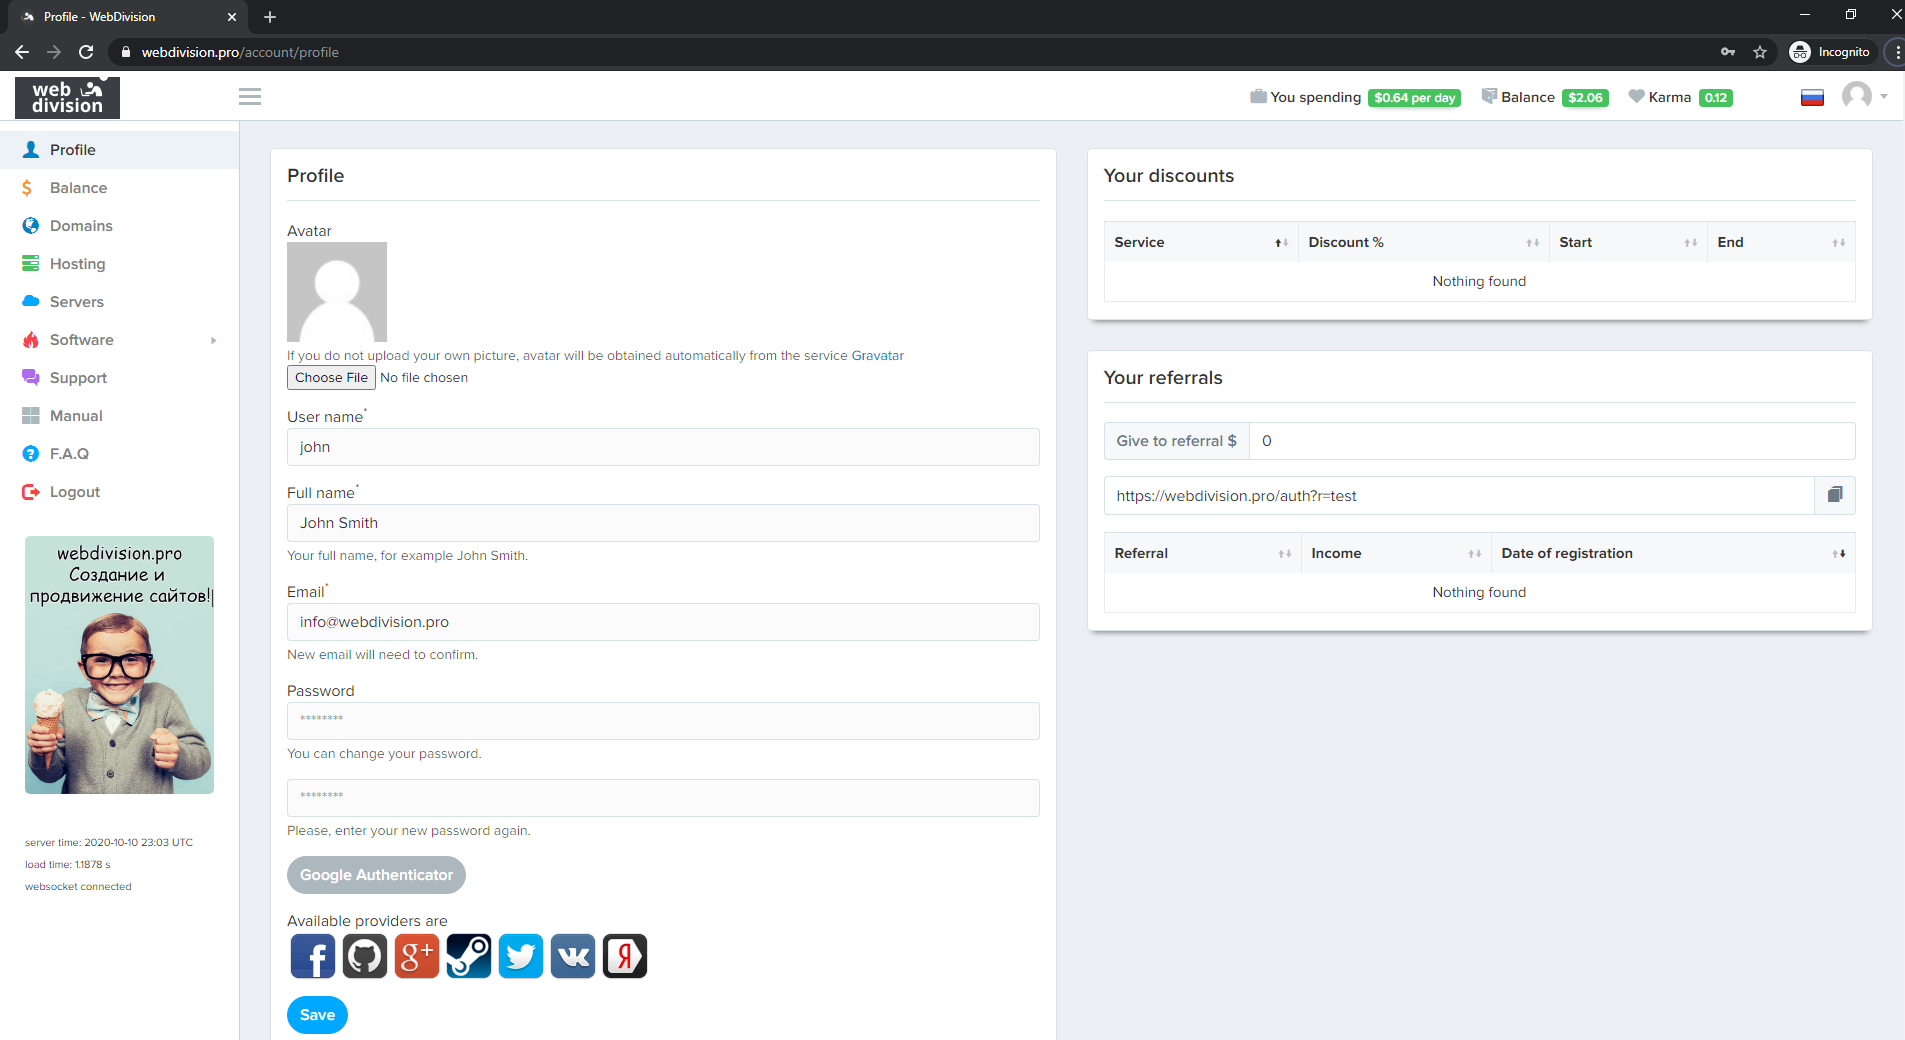The height and width of the screenshot is (1040, 1905).
Task: Click Choose File to upload avatar
Action: pos(331,377)
